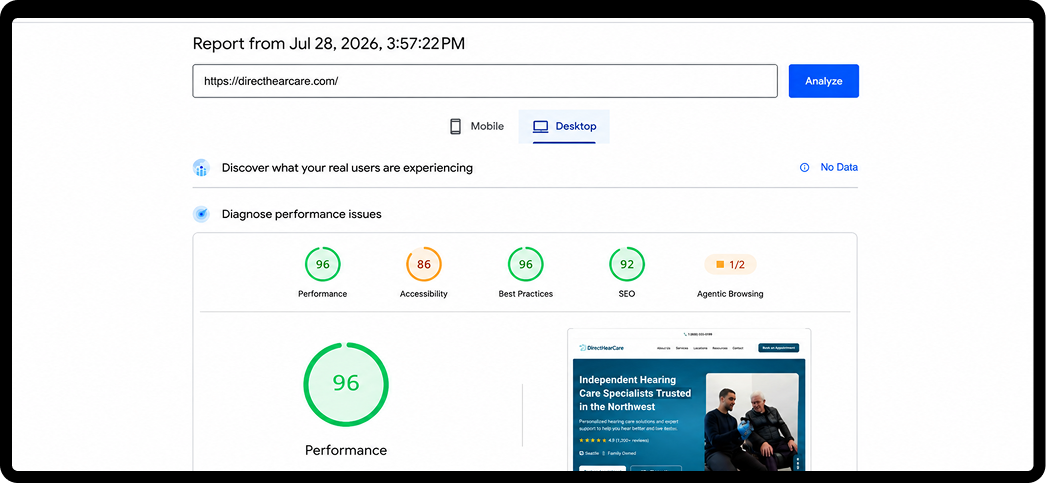
Task: Click the real users experience icon
Action: pos(201,167)
